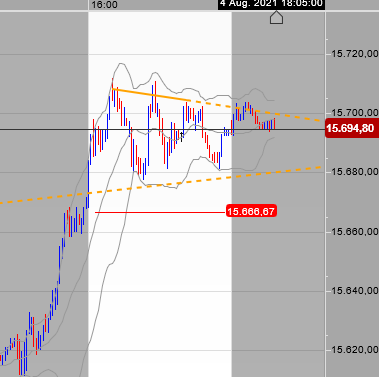Click the 15.620,00 price axis label
379x377 pixels.
[355, 350]
